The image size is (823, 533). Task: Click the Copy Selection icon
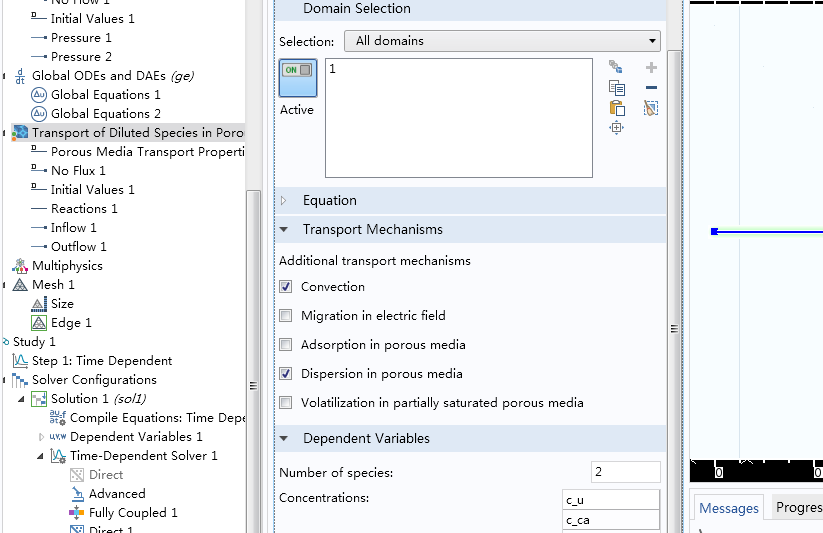click(x=616, y=87)
